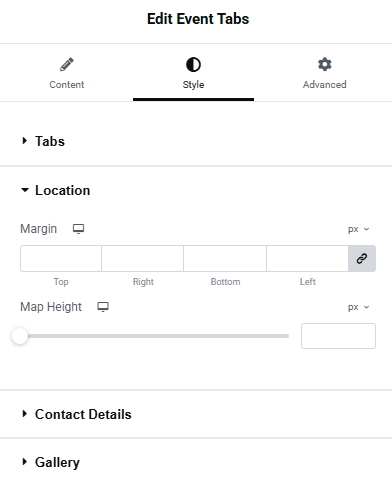Click the Map Height slider handle

[x=20, y=336]
